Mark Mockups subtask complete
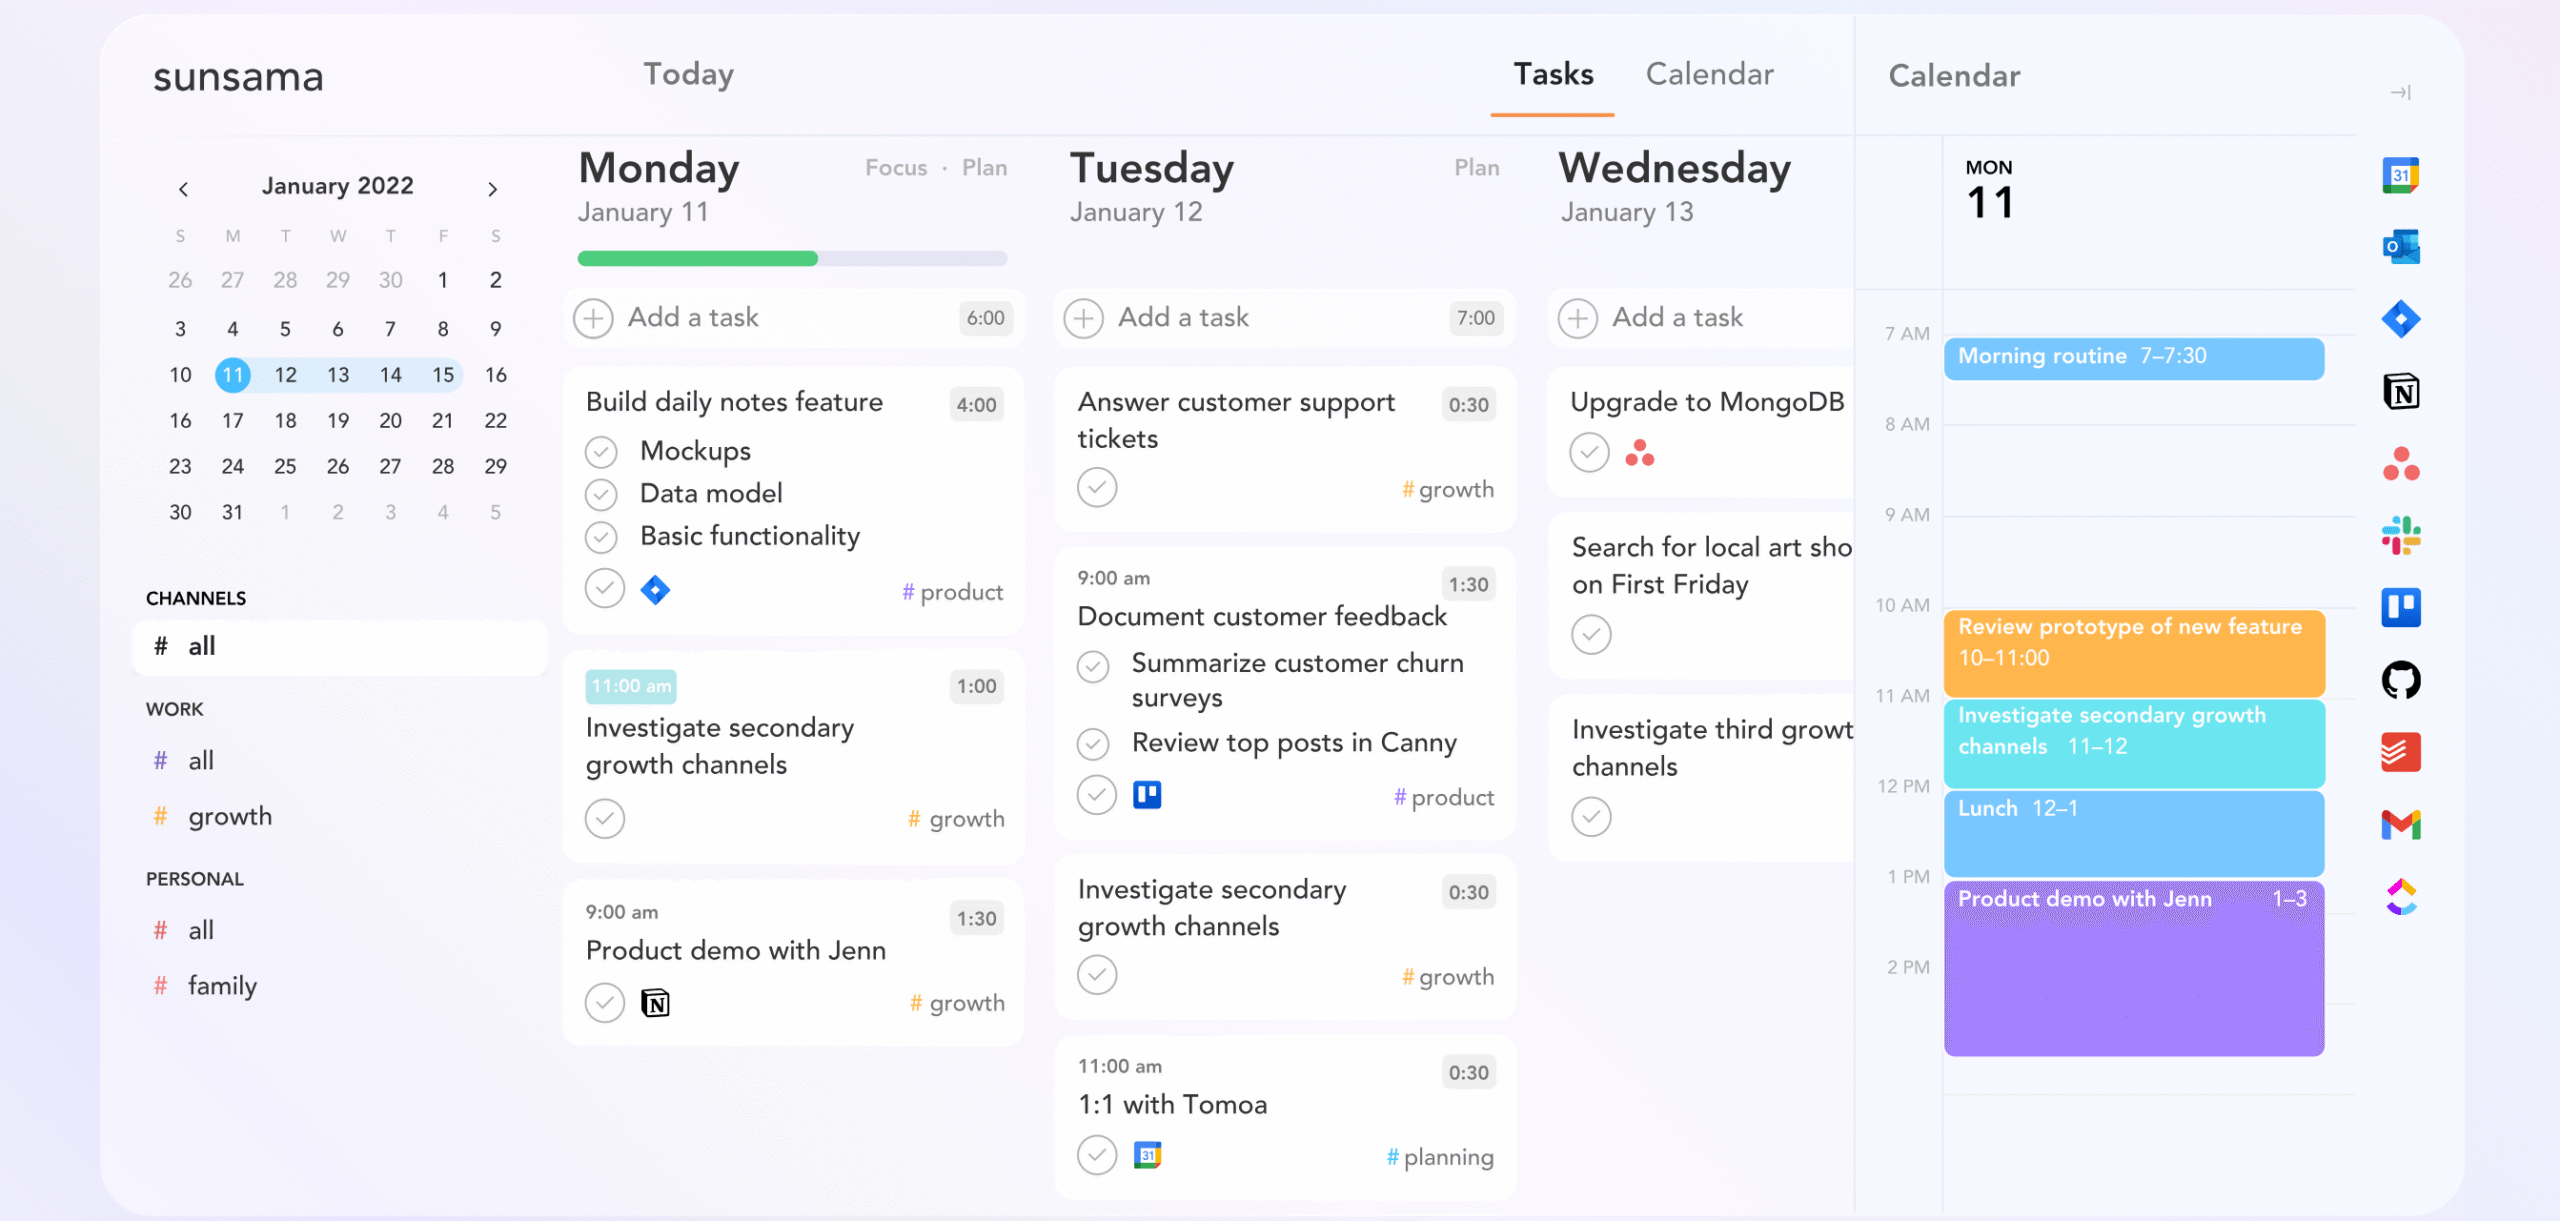Image resolution: width=2560 pixels, height=1221 pixels. point(601,452)
